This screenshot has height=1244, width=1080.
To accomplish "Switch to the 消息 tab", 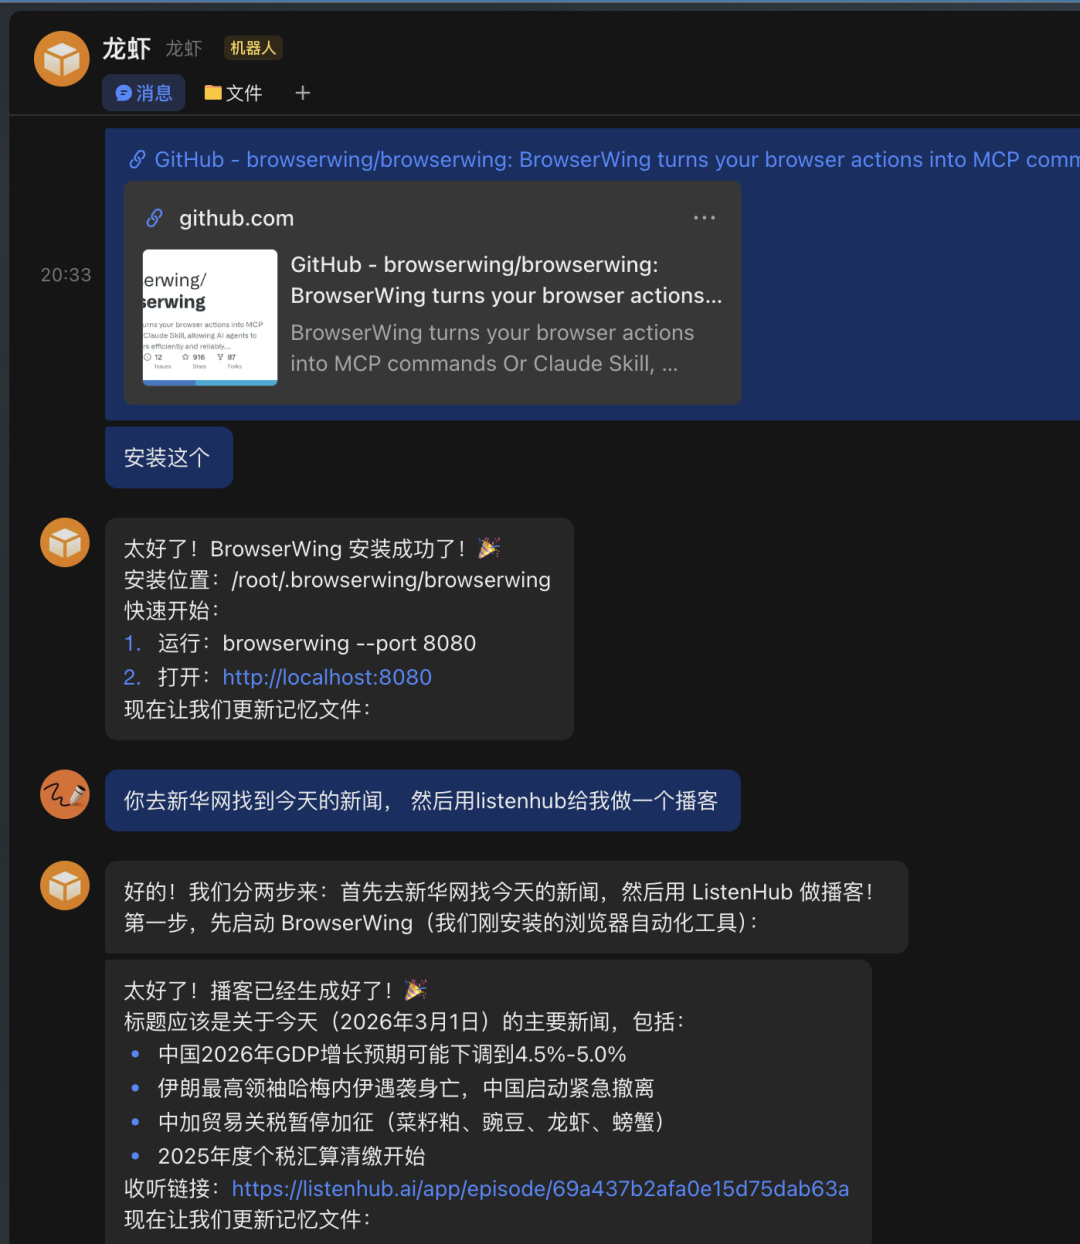I will click(x=144, y=93).
